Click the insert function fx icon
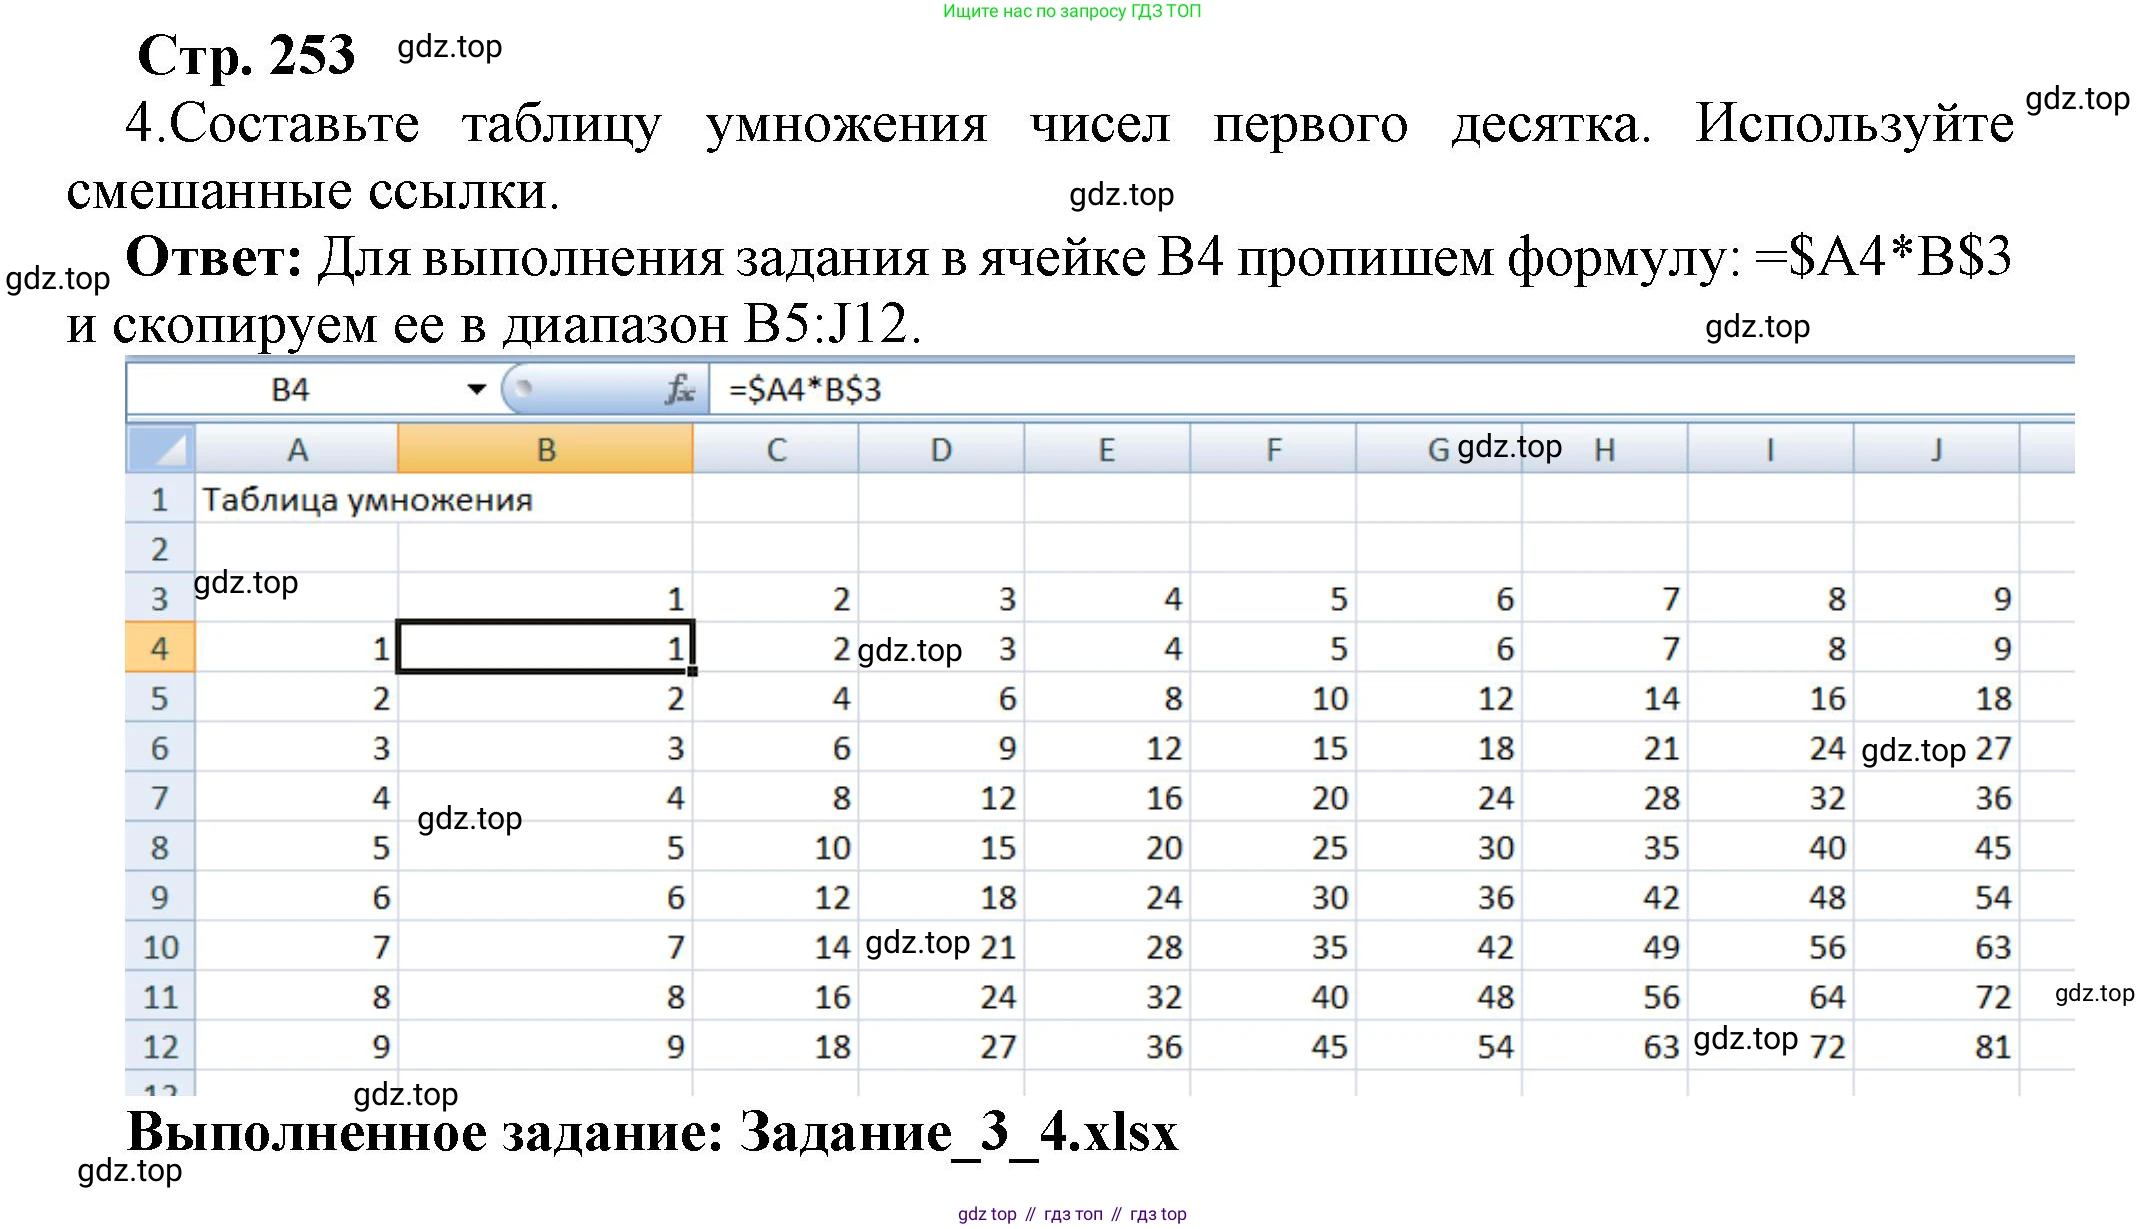 pyautogui.click(x=680, y=389)
